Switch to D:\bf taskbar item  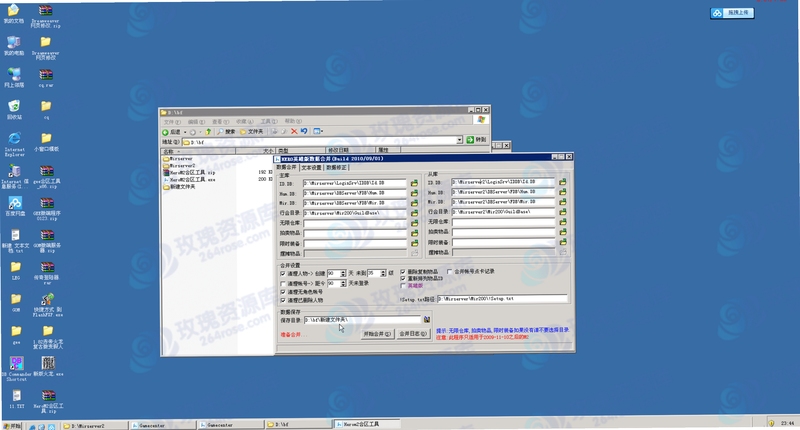(x=297, y=424)
